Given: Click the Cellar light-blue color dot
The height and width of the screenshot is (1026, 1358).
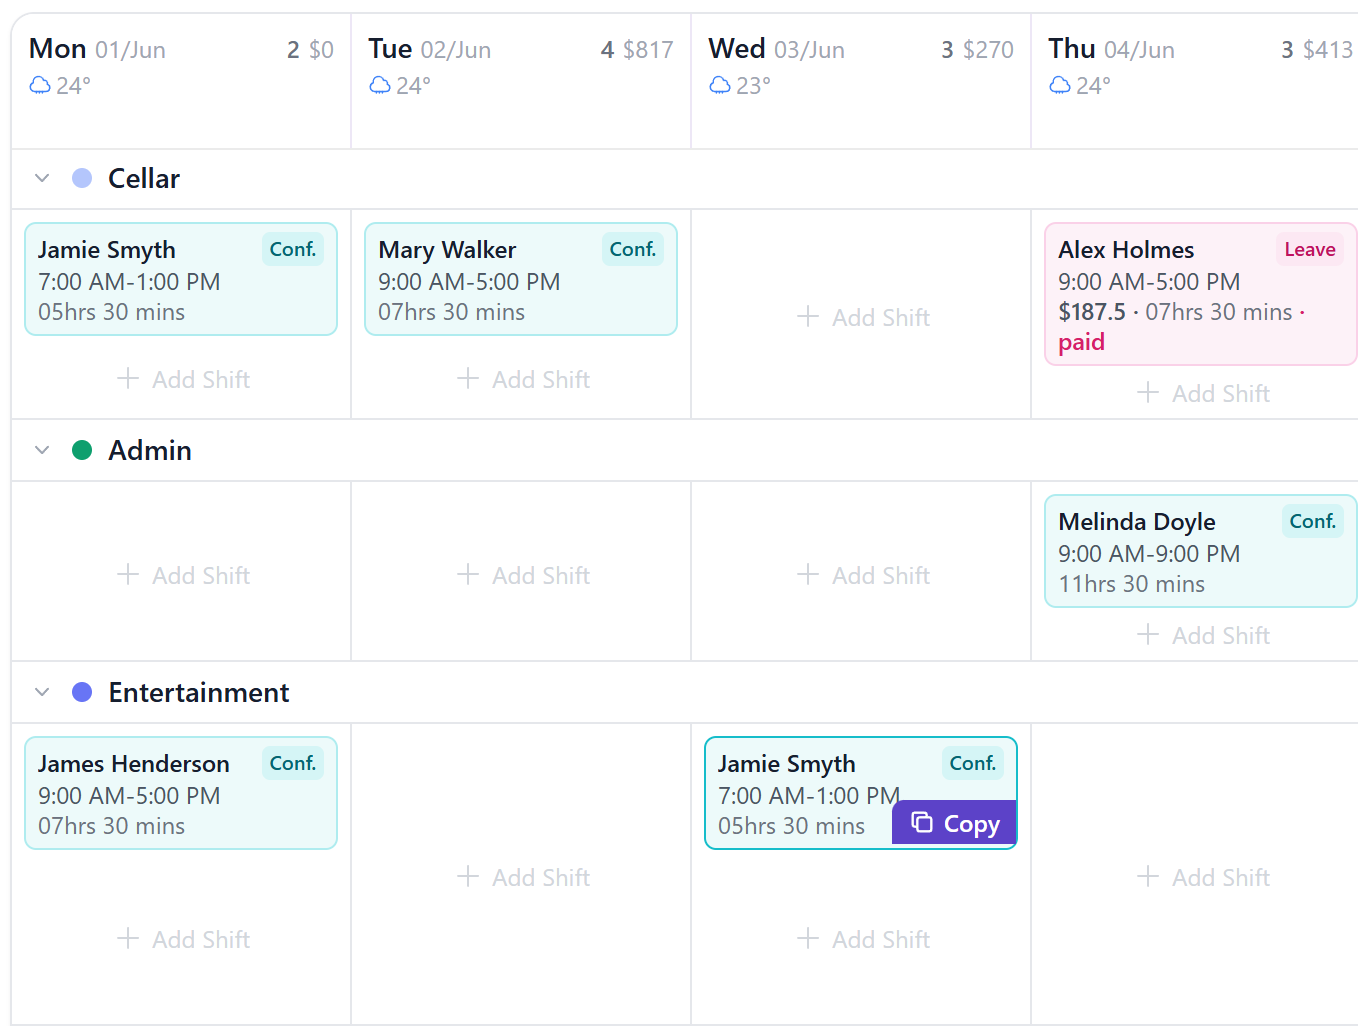Looking at the screenshot, I should [82, 178].
